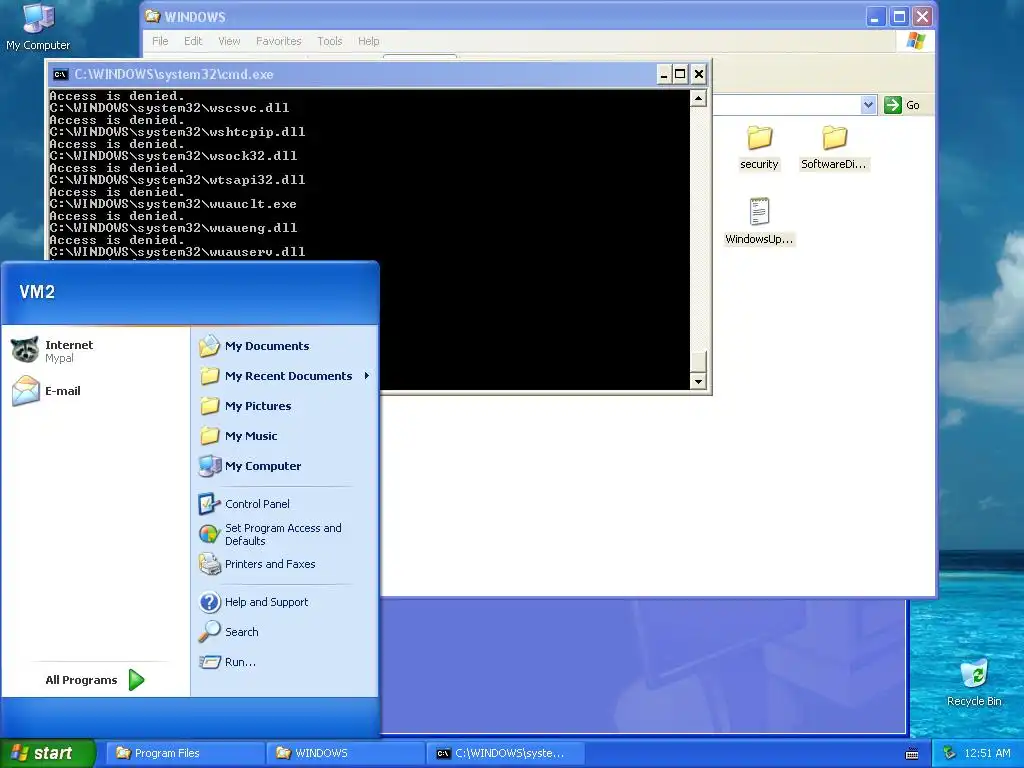This screenshot has height=768, width=1024.
Task: Click the keyboard icon in taskbar
Action: [x=912, y=754]
